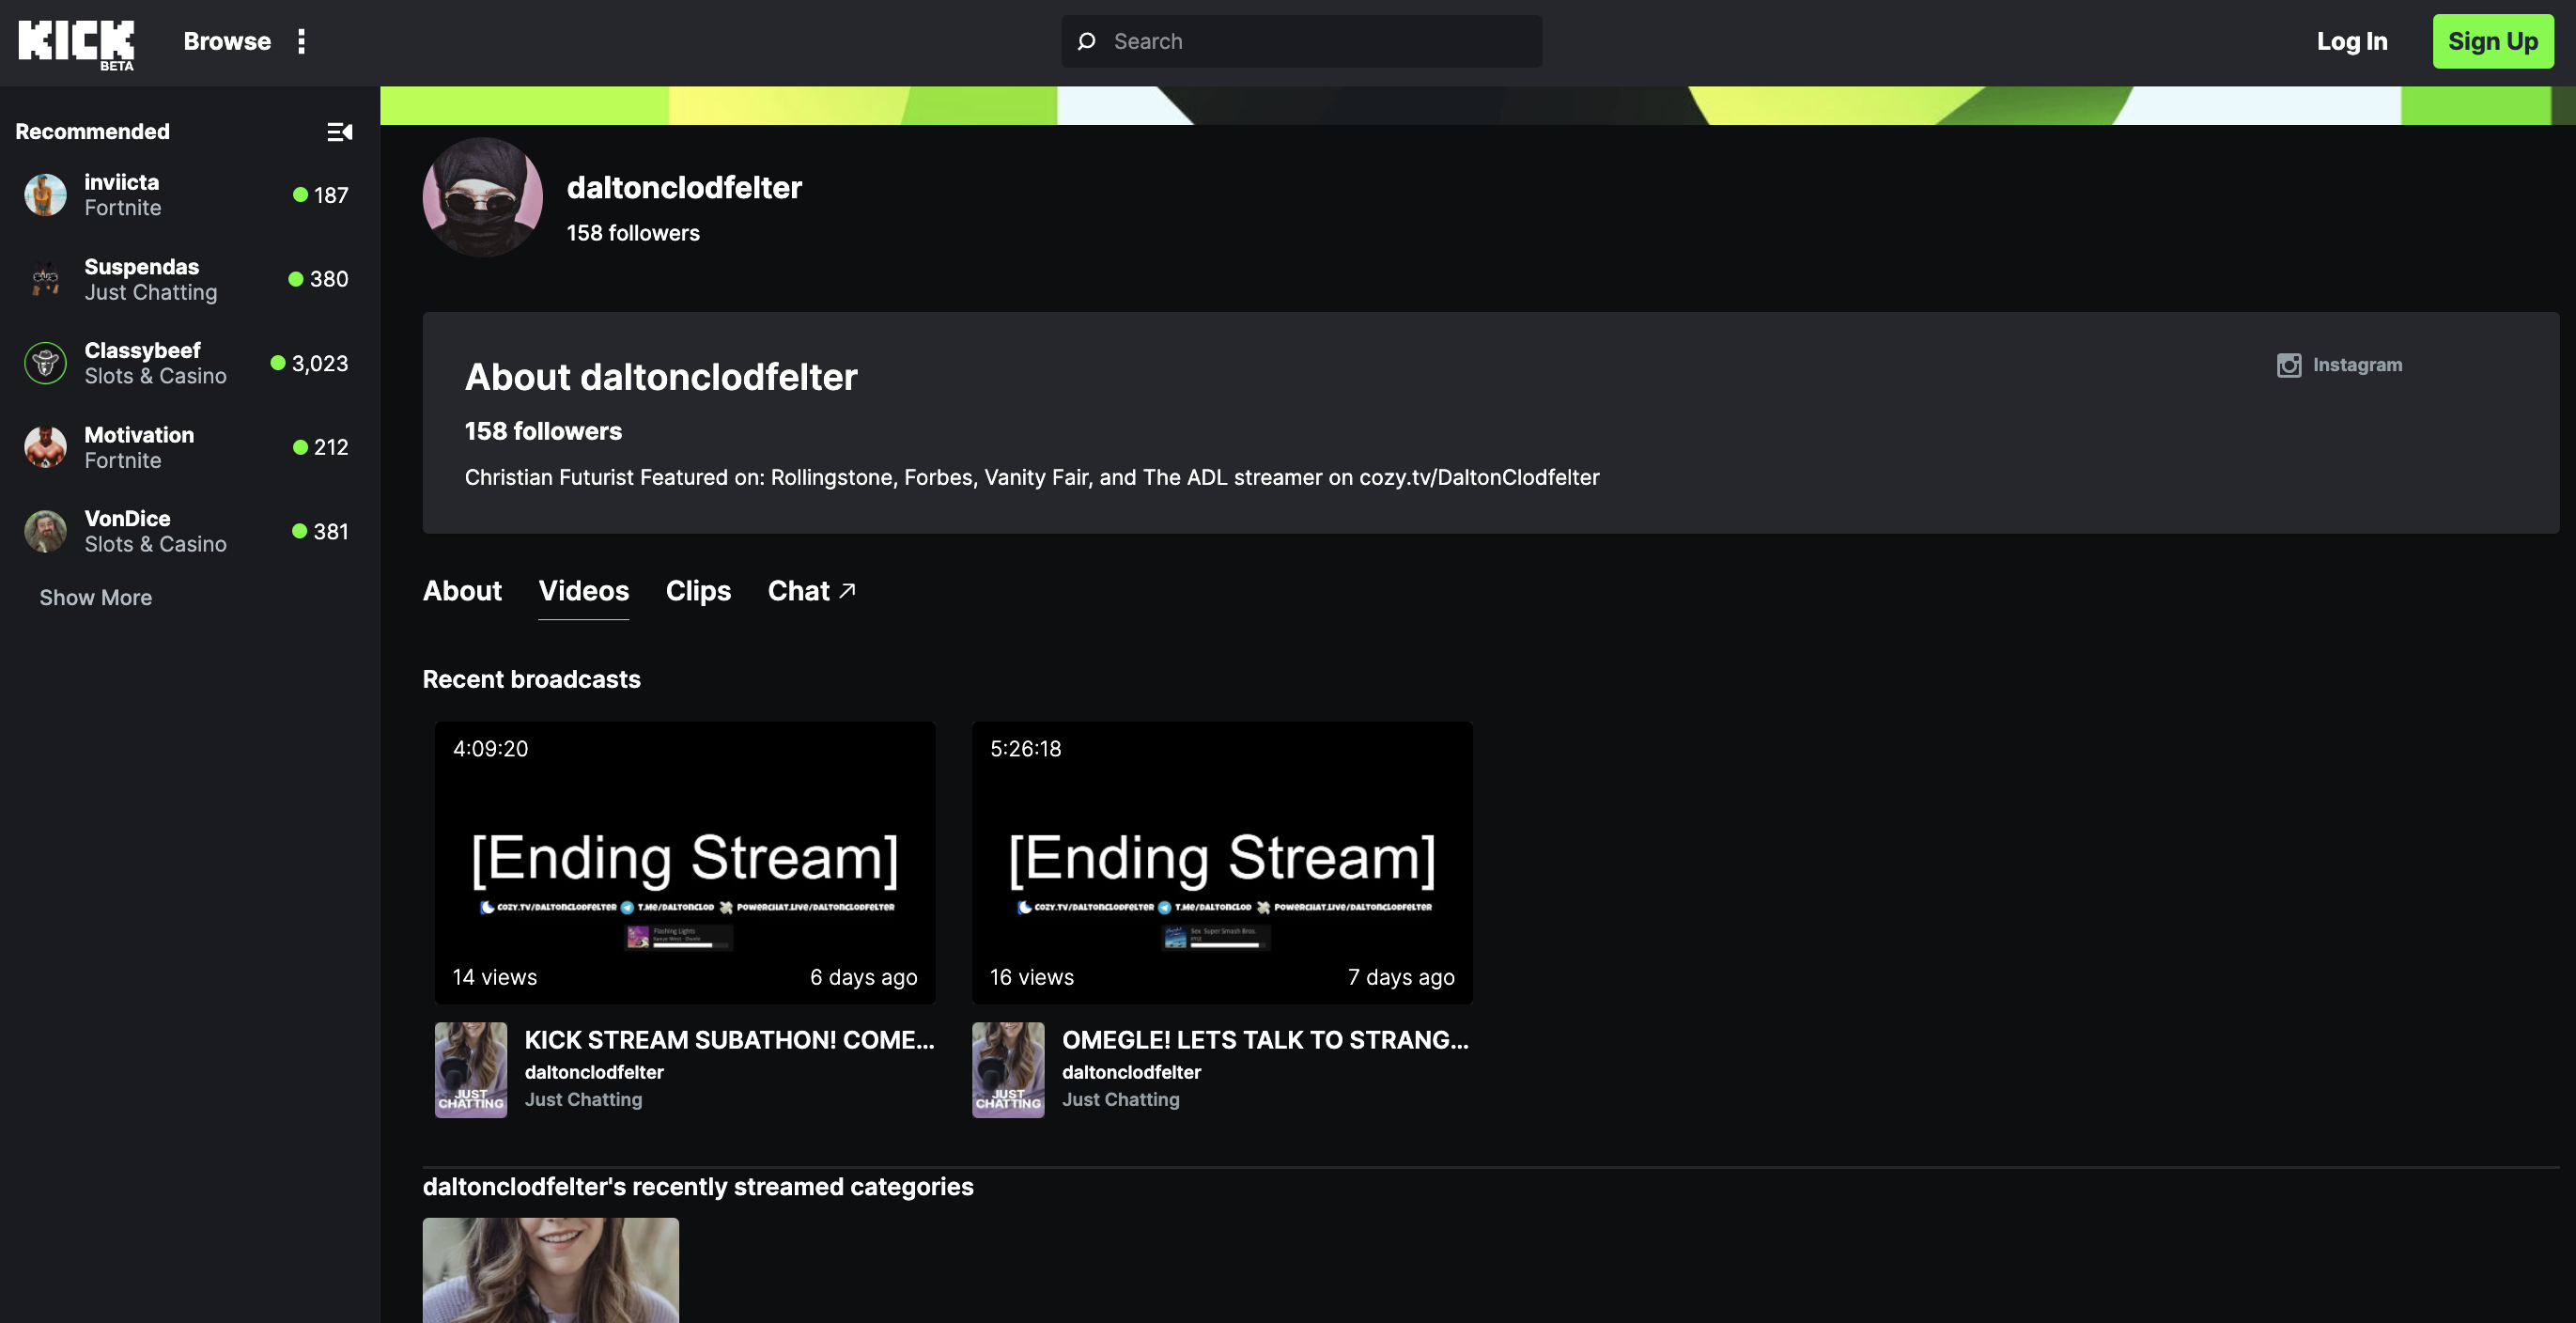This screenshot has height=1323, width=2576.
Task: Click the Kick logo in header
Action: point(76,42)
